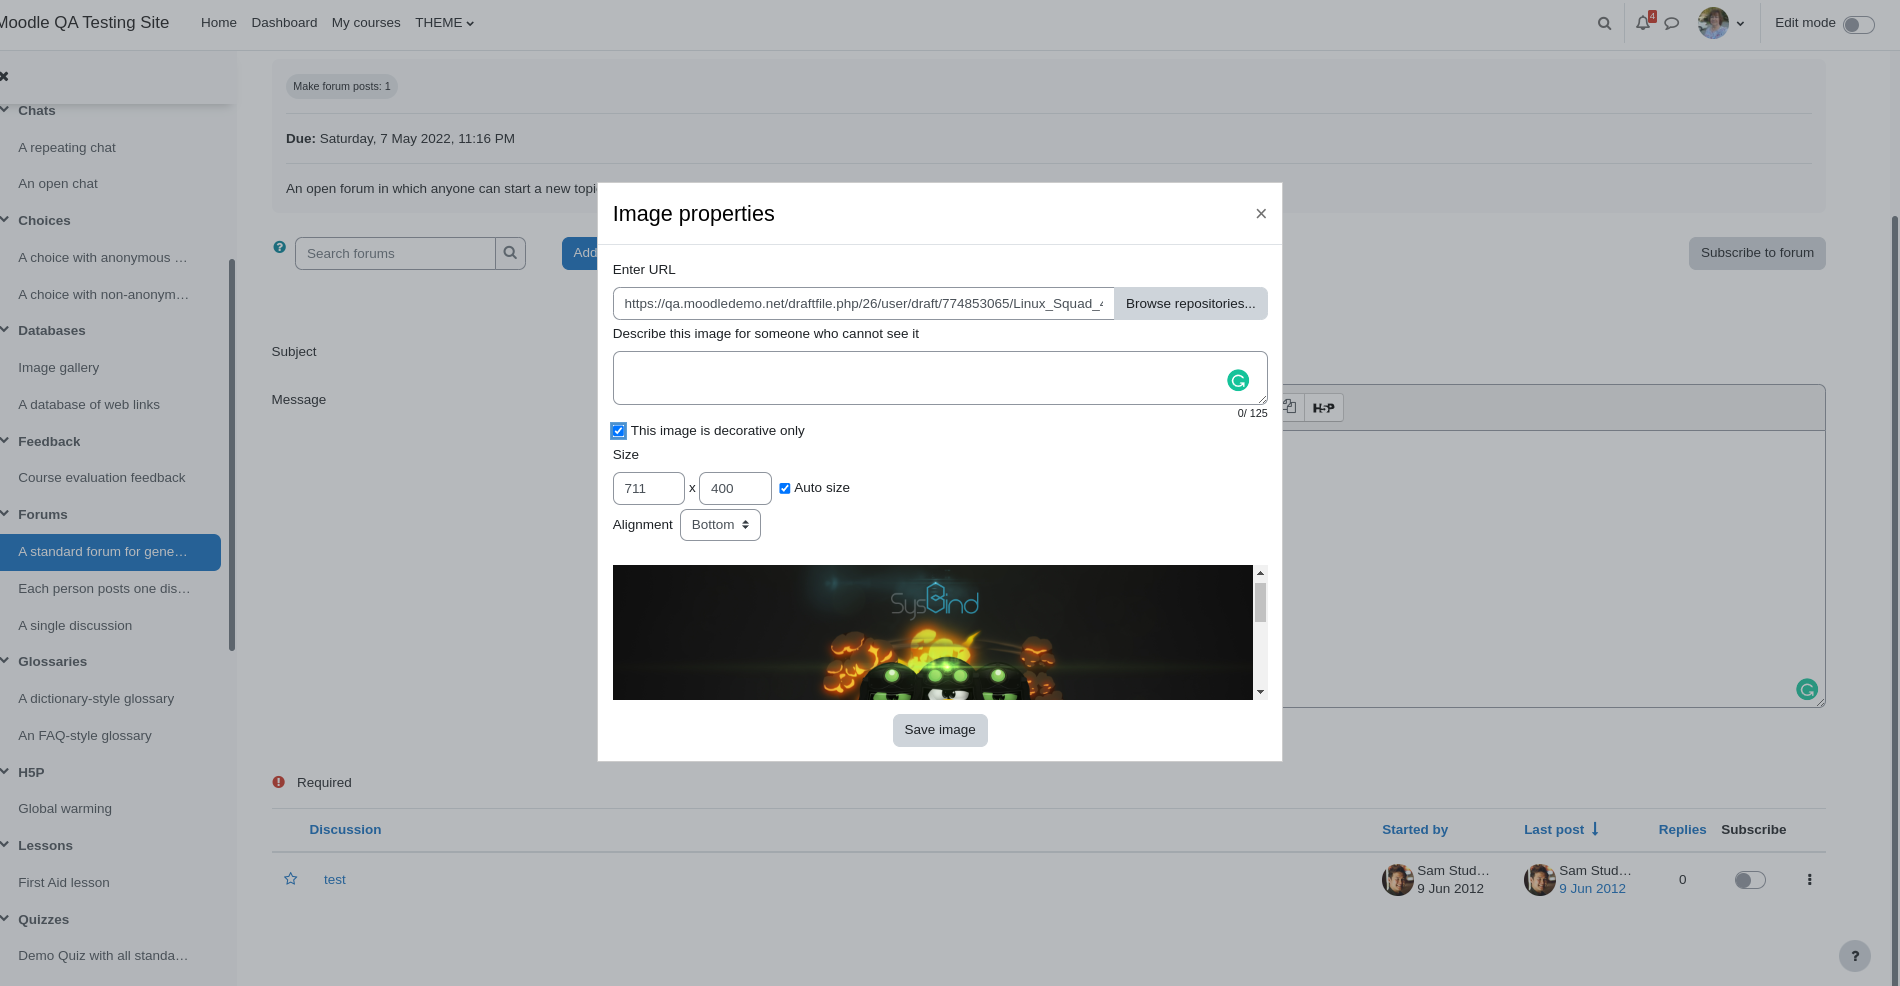The width and height of the screenshot is (1900, 986).
Task: Open the test discussion actions menu
Action: [1809, 880]
